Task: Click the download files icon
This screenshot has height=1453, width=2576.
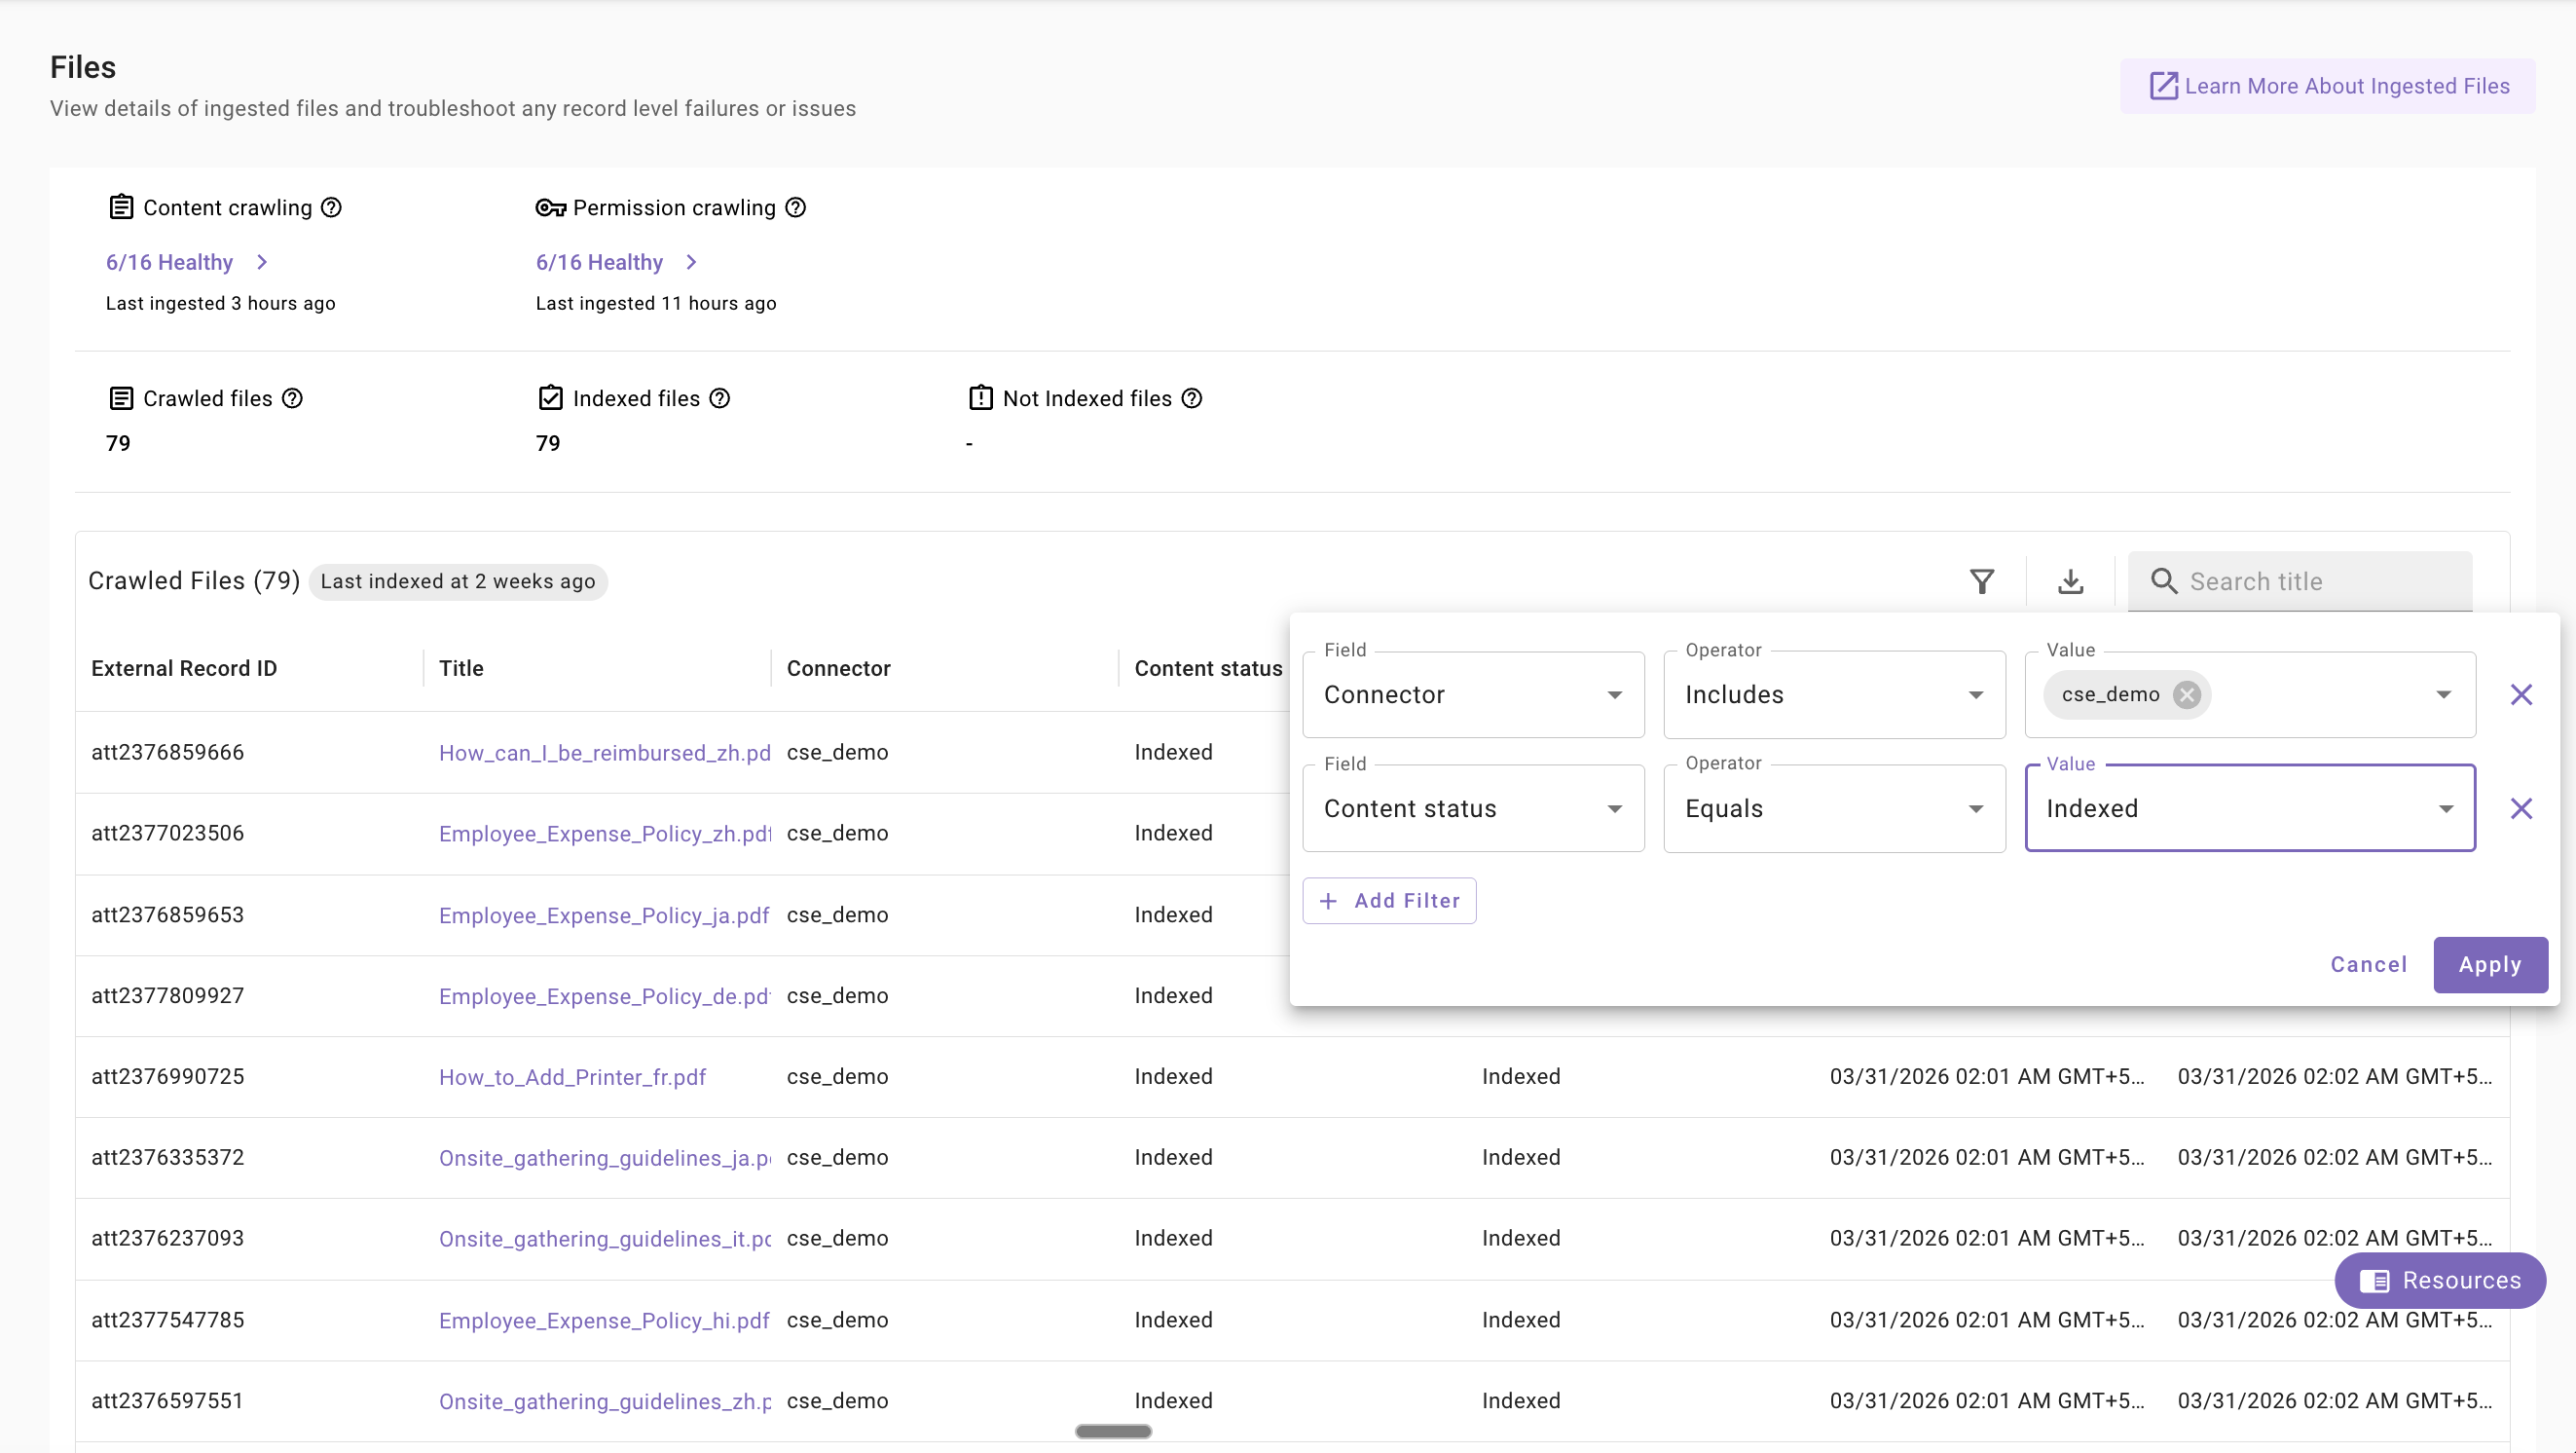Action: (2070, 581)
